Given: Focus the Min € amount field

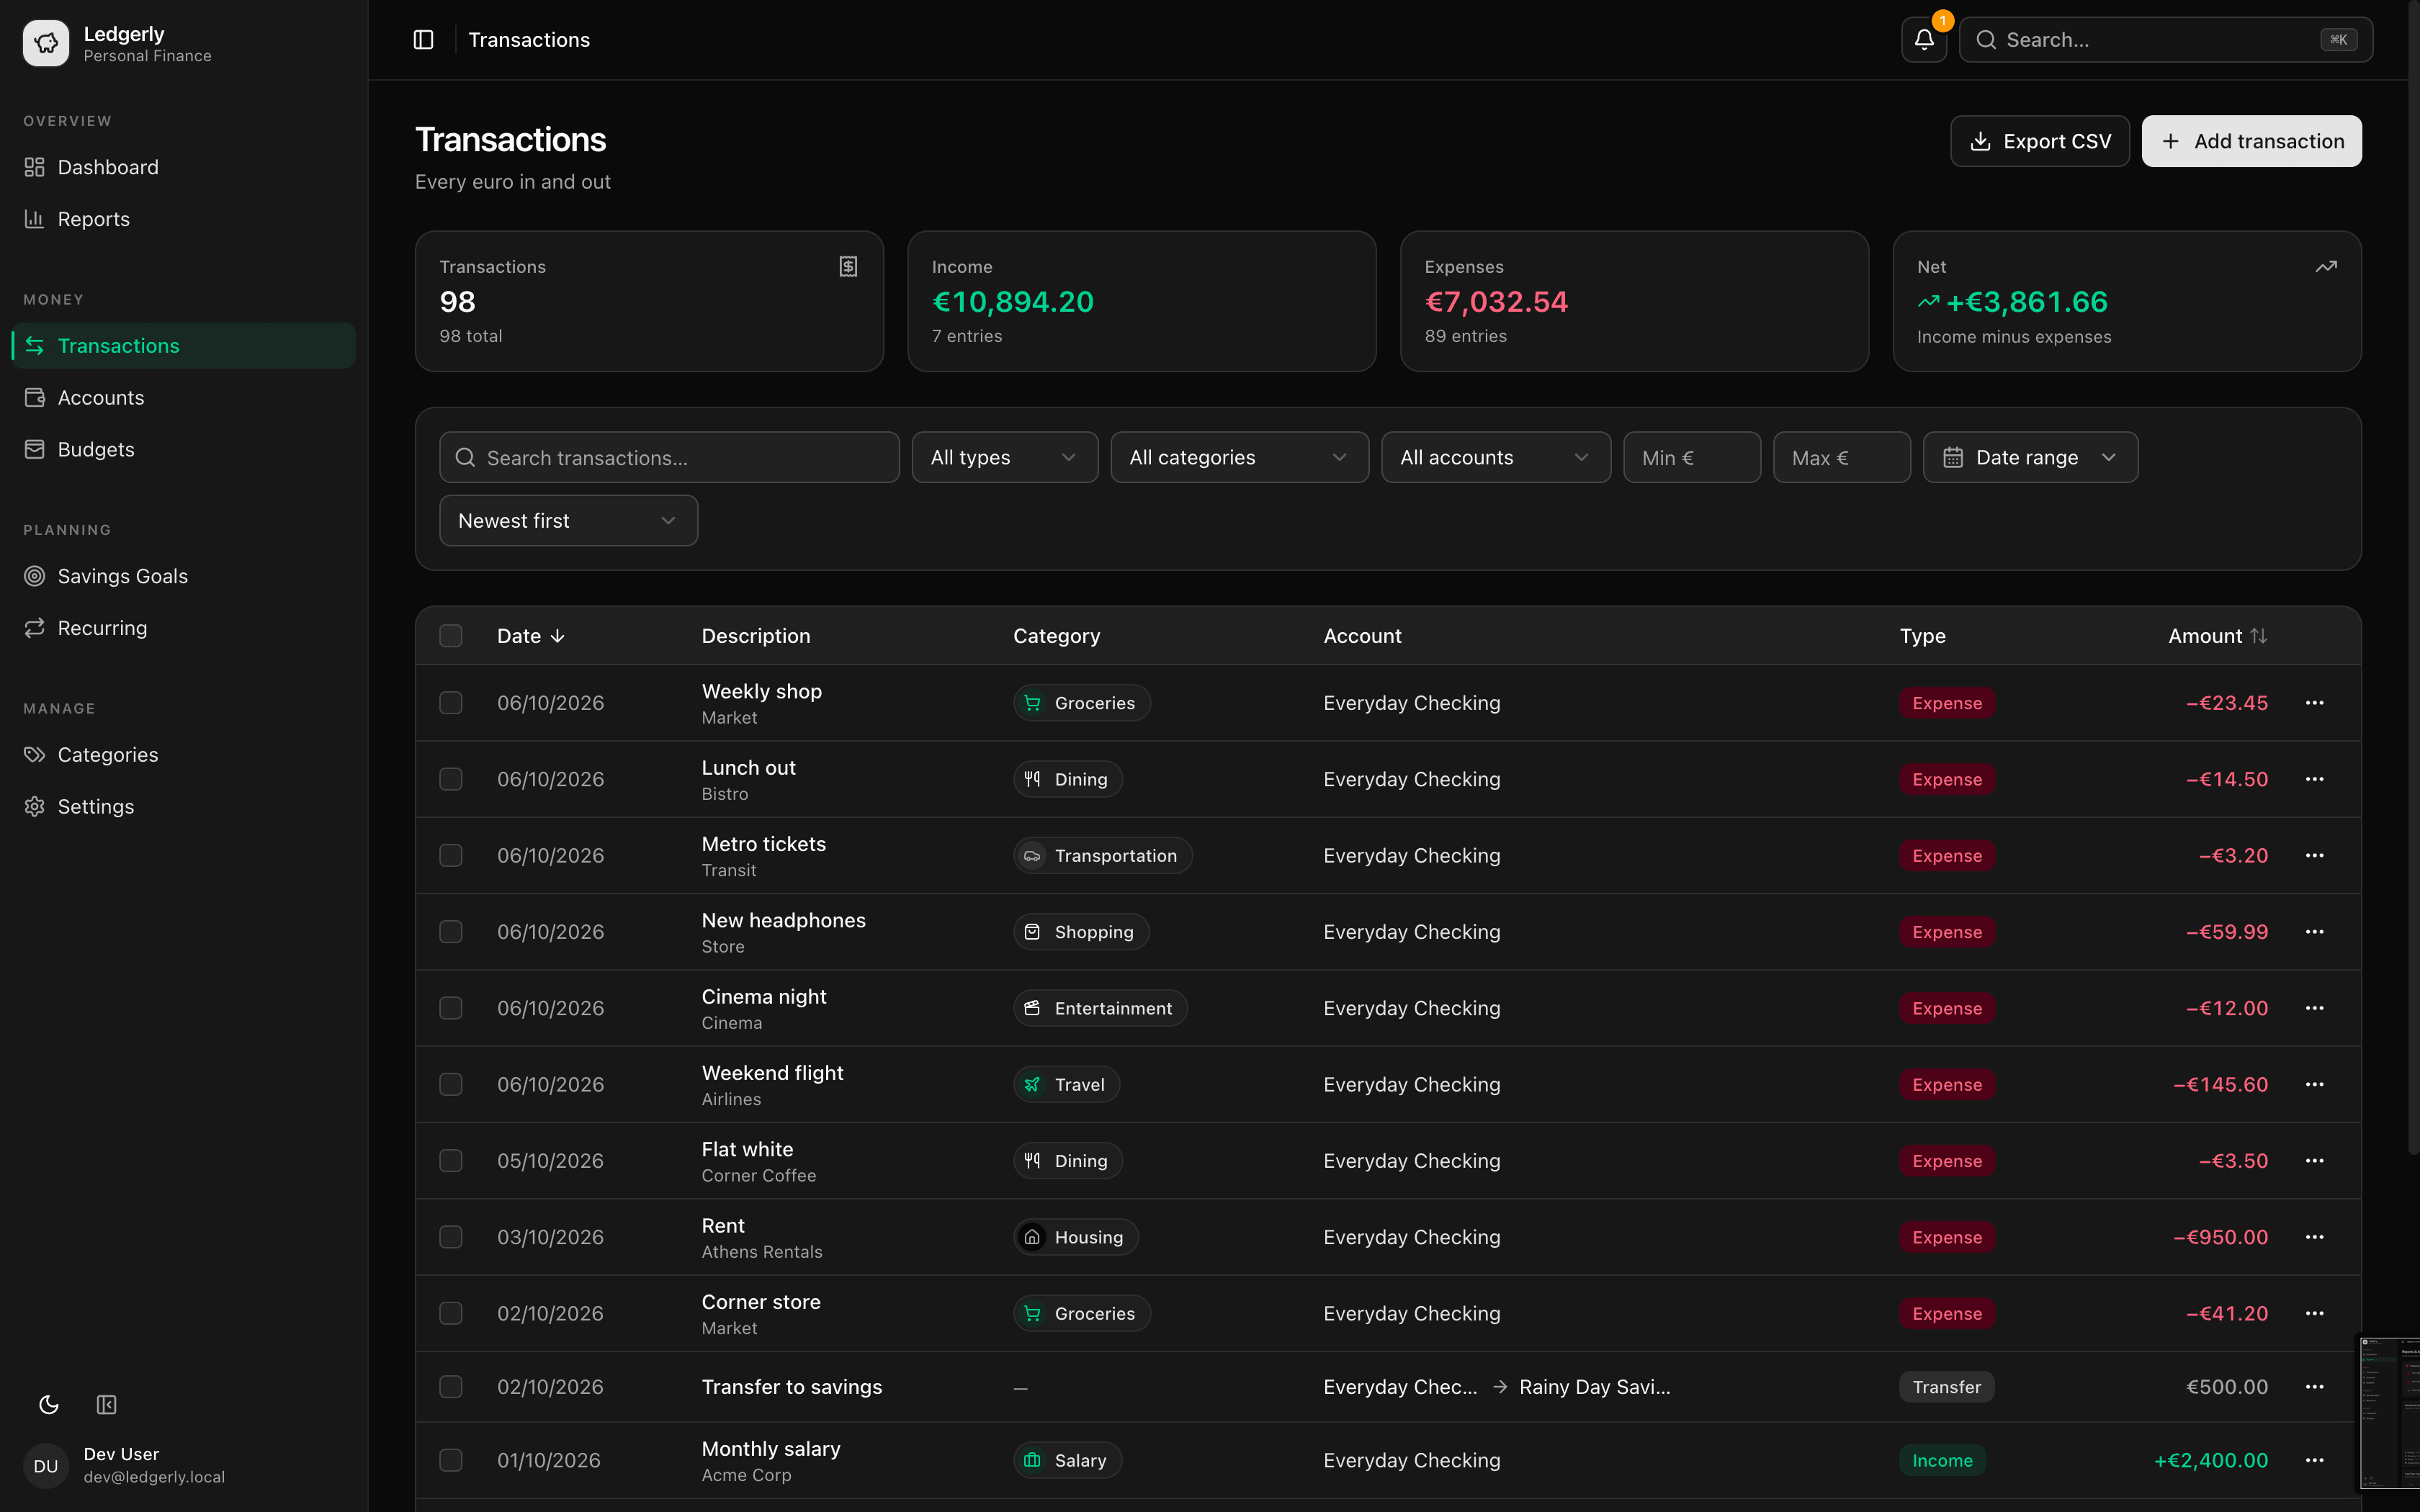Looking at the screenshot, I should pos(1691,457).
